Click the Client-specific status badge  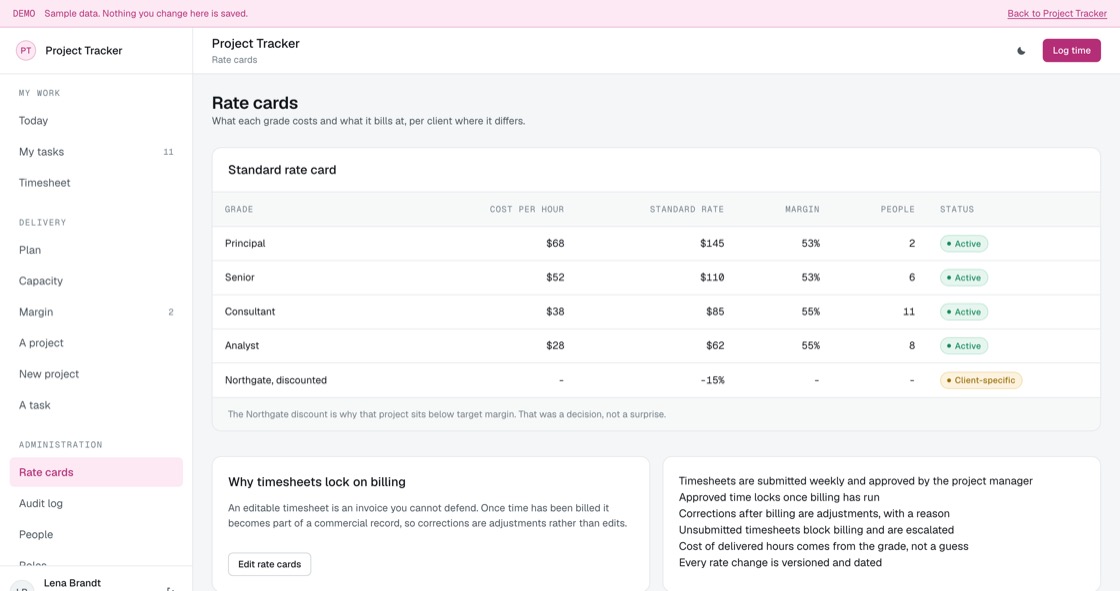click(x=981, y=380)
